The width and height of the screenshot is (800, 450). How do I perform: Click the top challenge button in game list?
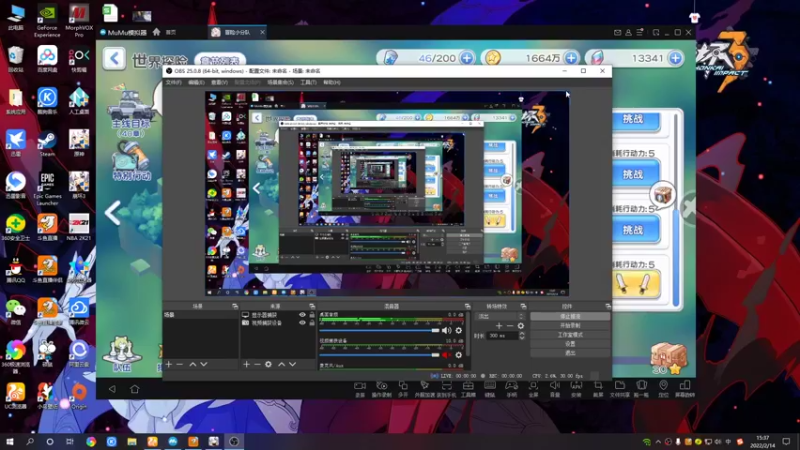[633, 119]
